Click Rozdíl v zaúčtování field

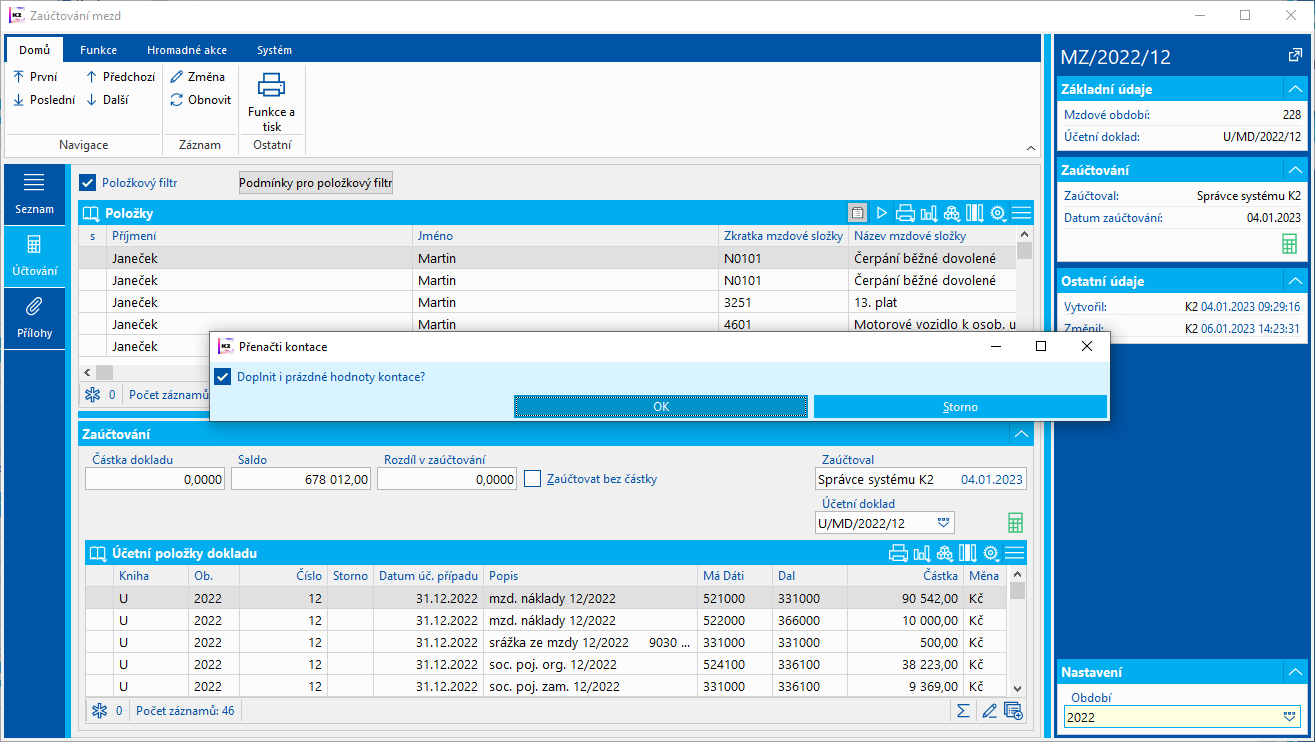click(x=447, y=480)
